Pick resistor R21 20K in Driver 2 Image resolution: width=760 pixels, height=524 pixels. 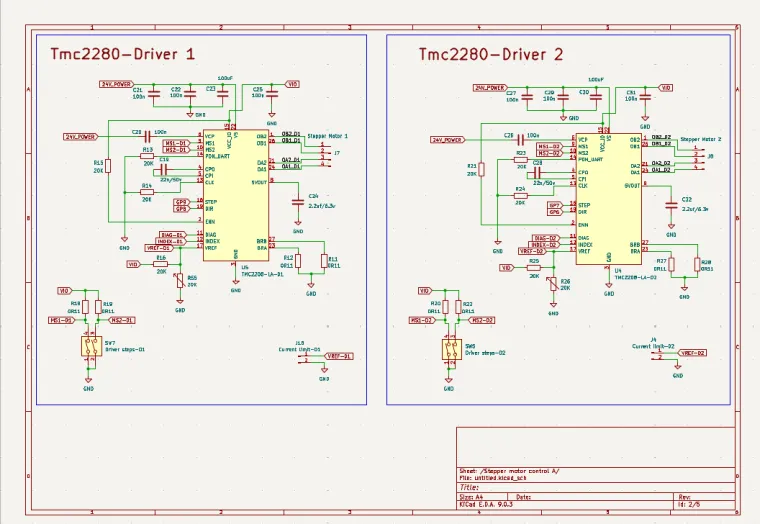pos(481,170)
